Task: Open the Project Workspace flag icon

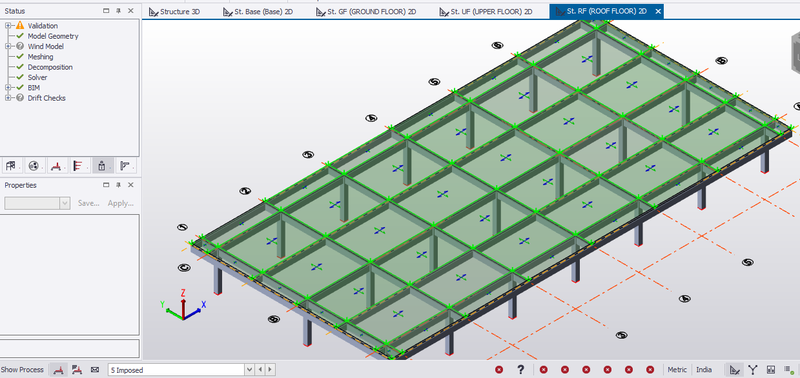Action: 10,166
